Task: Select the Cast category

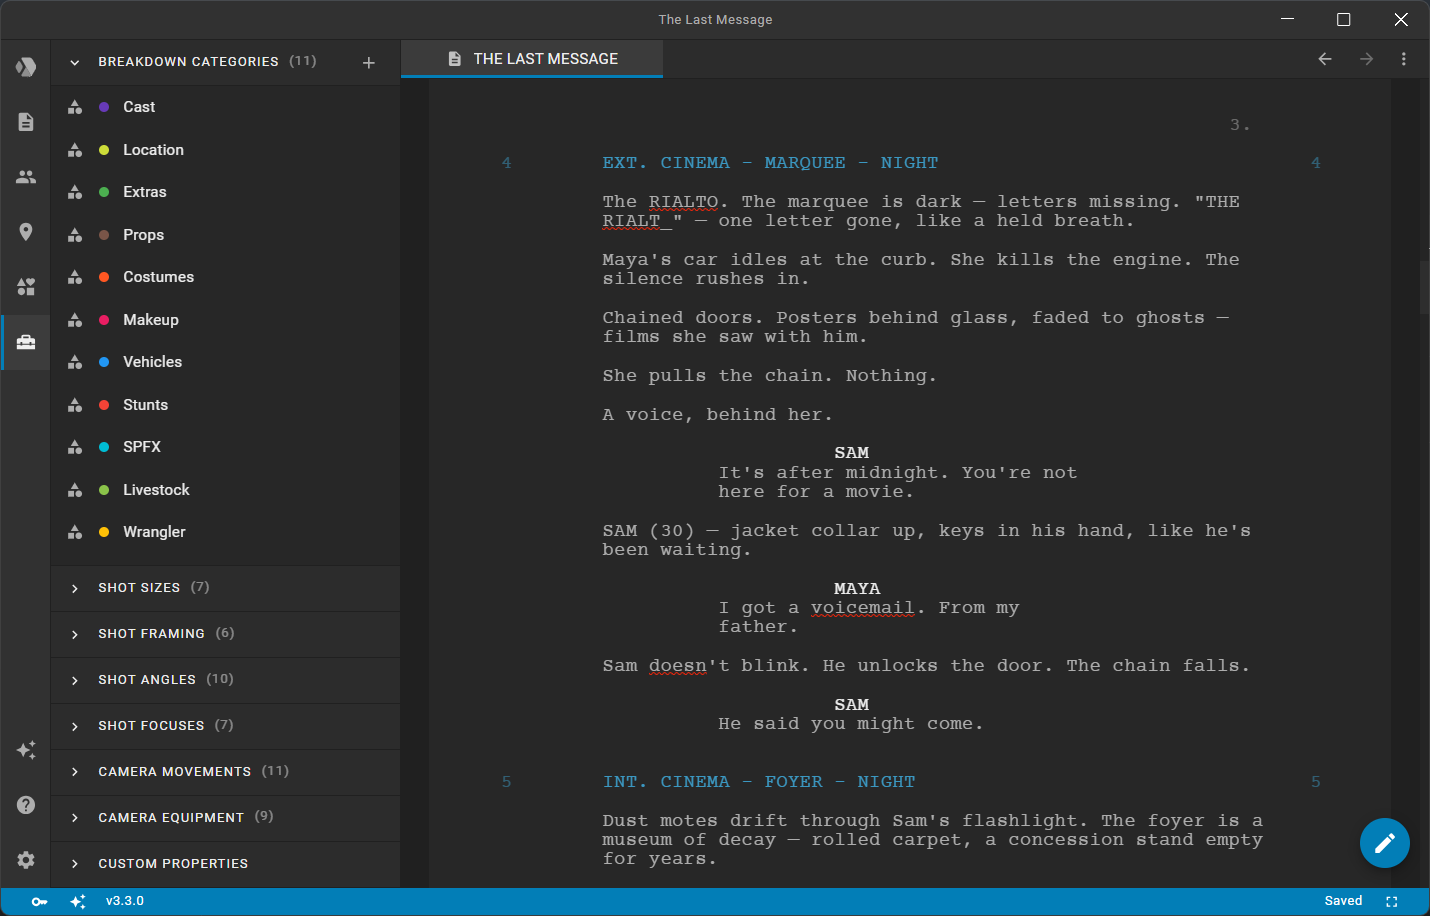Action: point(226,107)
